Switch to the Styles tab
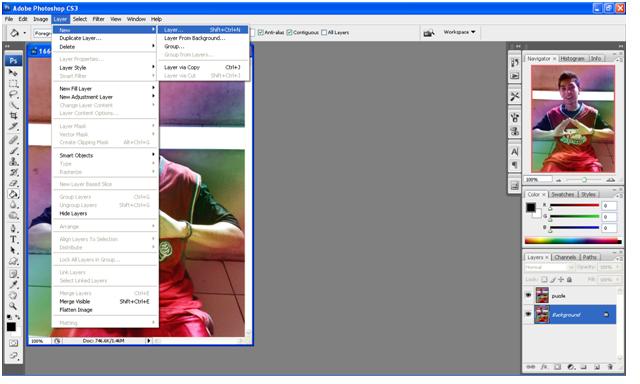Image resolution: width=640 pixels, height=384 pixels. [x=588, y=195]
